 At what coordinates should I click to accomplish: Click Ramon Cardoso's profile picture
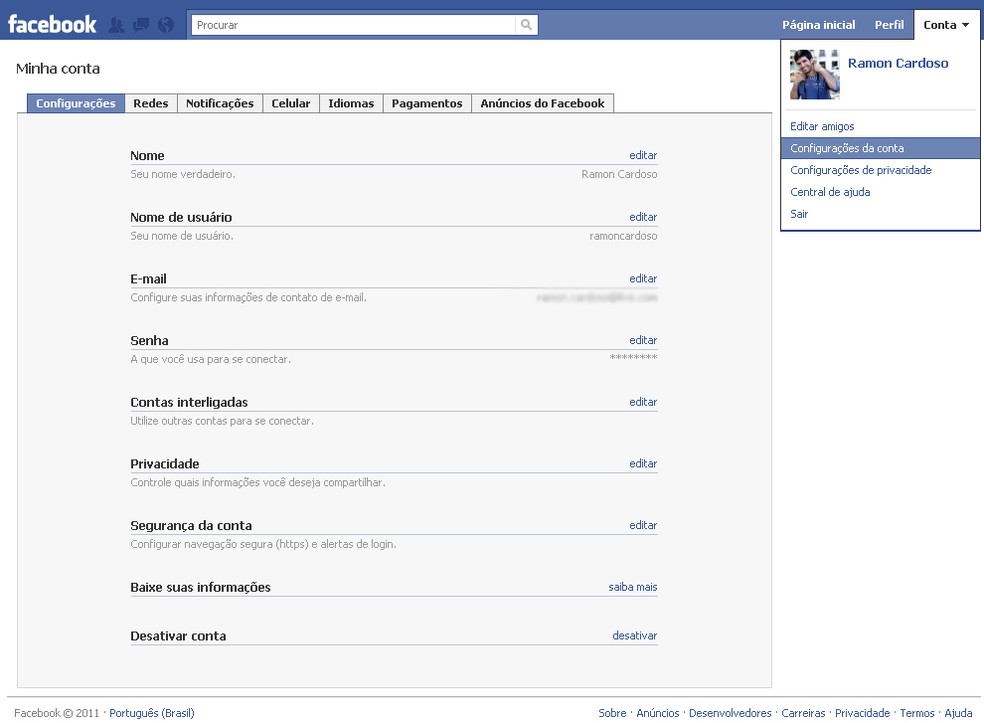click(x=814, y=73)
